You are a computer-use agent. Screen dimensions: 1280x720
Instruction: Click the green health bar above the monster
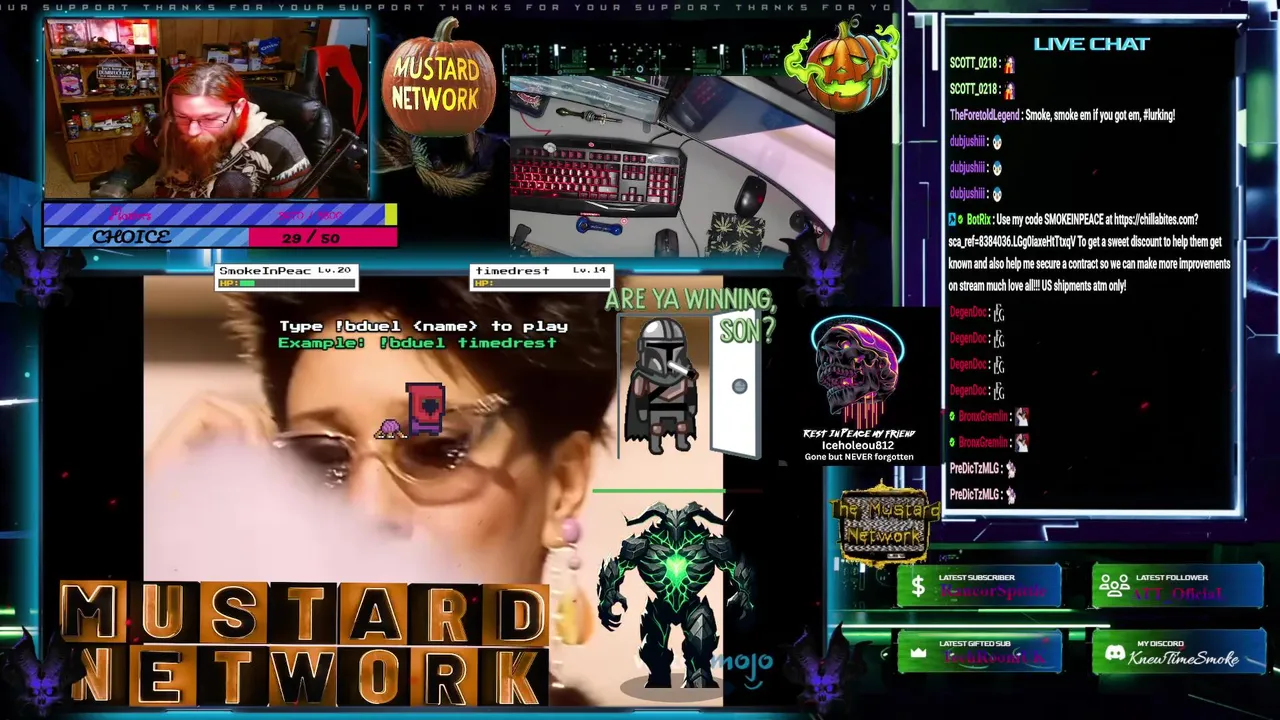(x=659, y=491)
